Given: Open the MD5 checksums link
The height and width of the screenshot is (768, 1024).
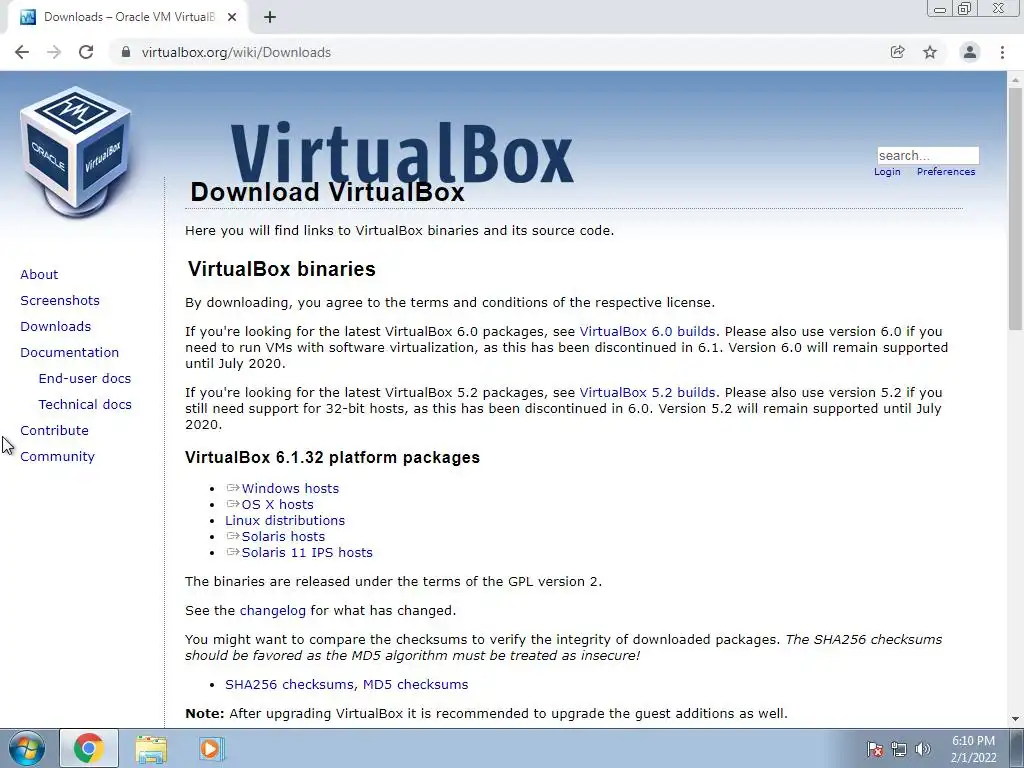Looking at the screenshot, I should click(x=415, y=684).
